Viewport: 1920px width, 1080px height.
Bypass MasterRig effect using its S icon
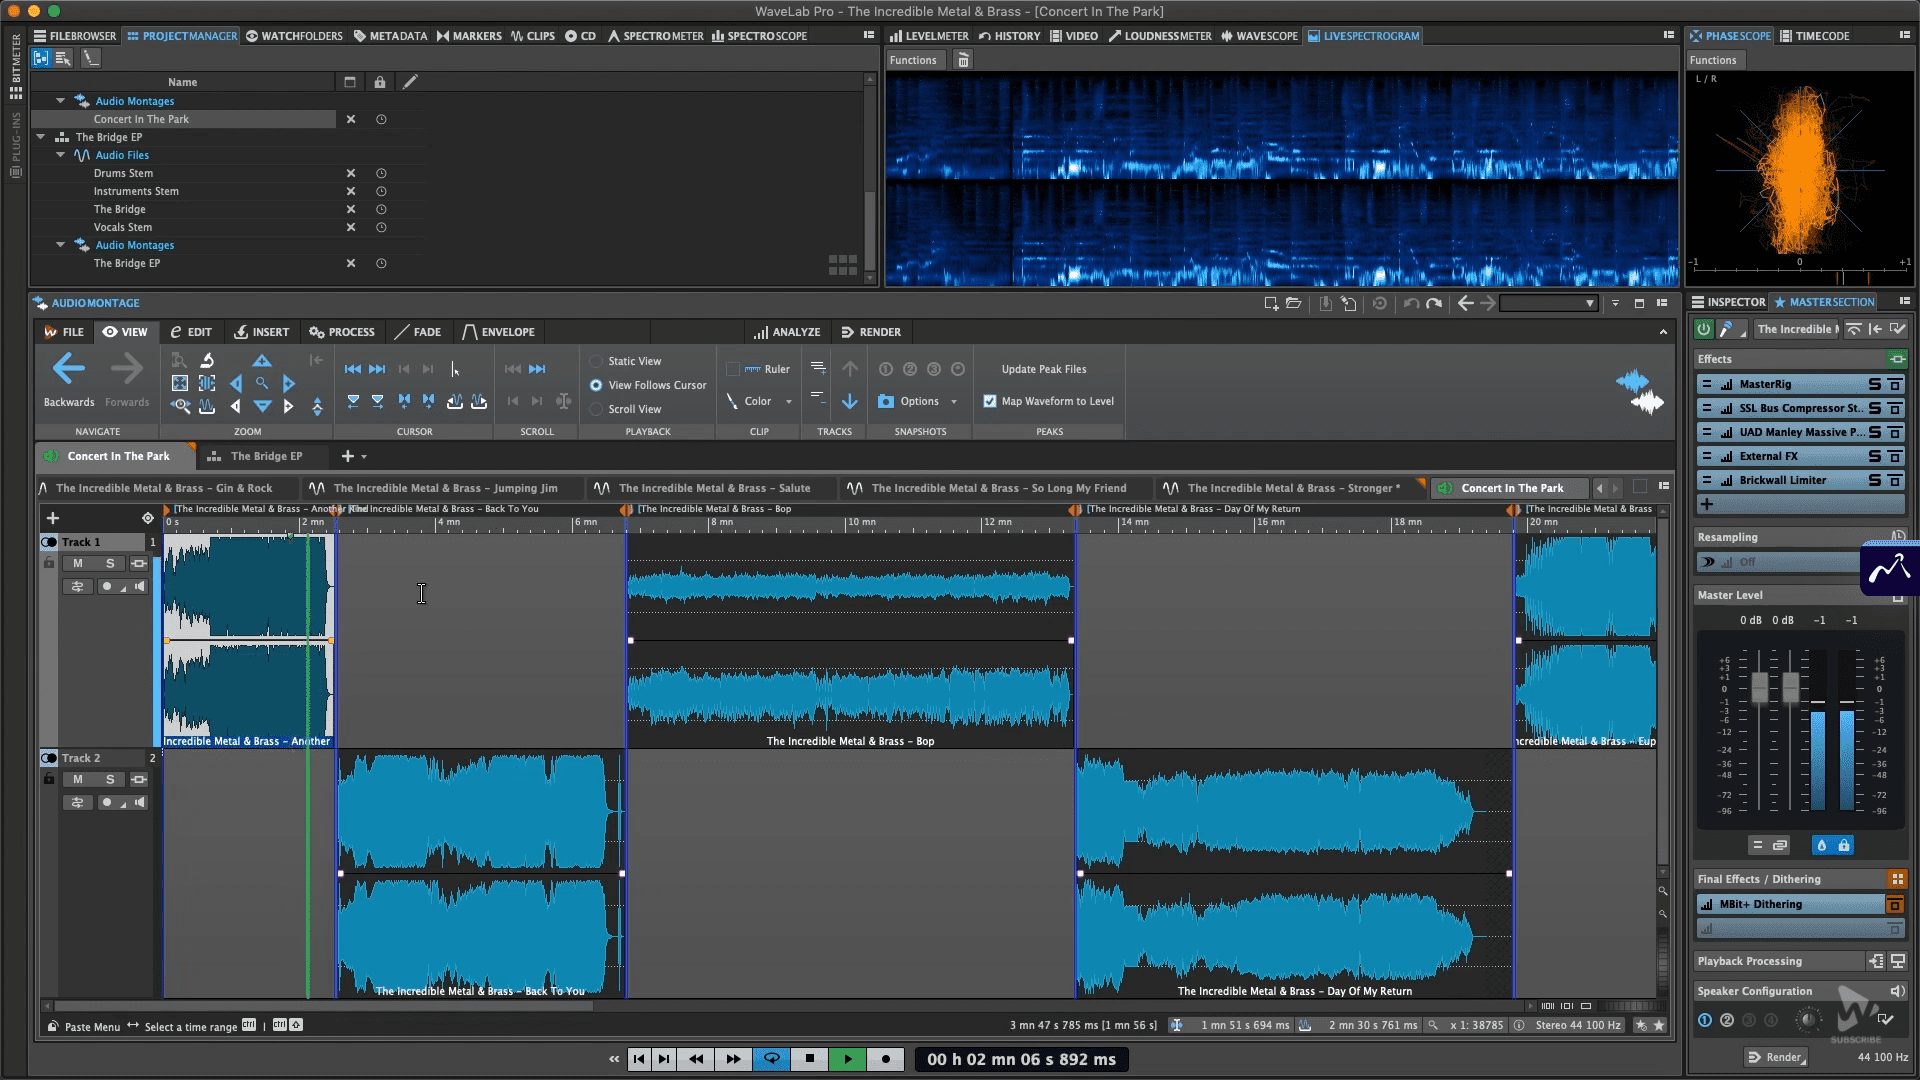(1875, 384)
